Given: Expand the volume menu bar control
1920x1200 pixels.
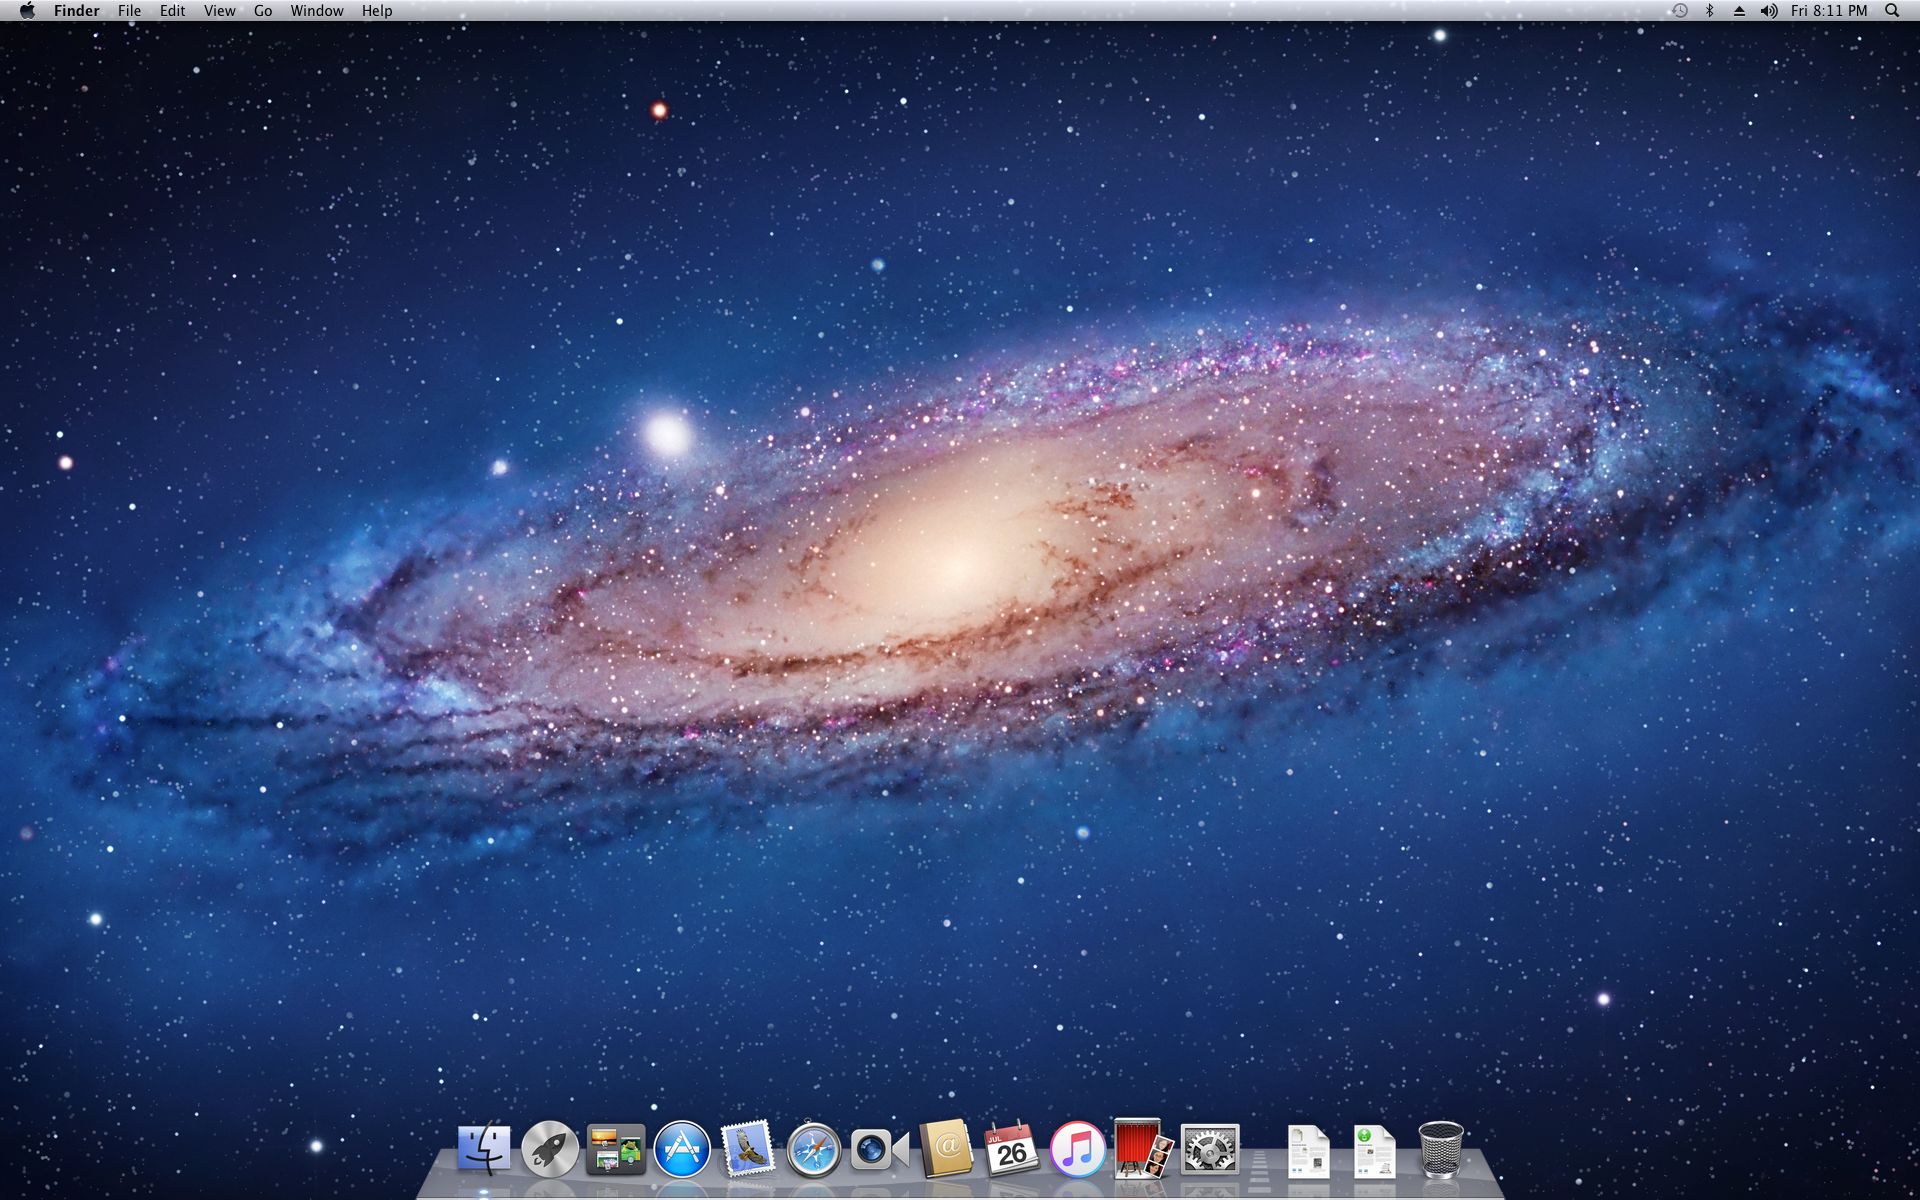Looking at the screenshot, I should tap(1769, 11).
